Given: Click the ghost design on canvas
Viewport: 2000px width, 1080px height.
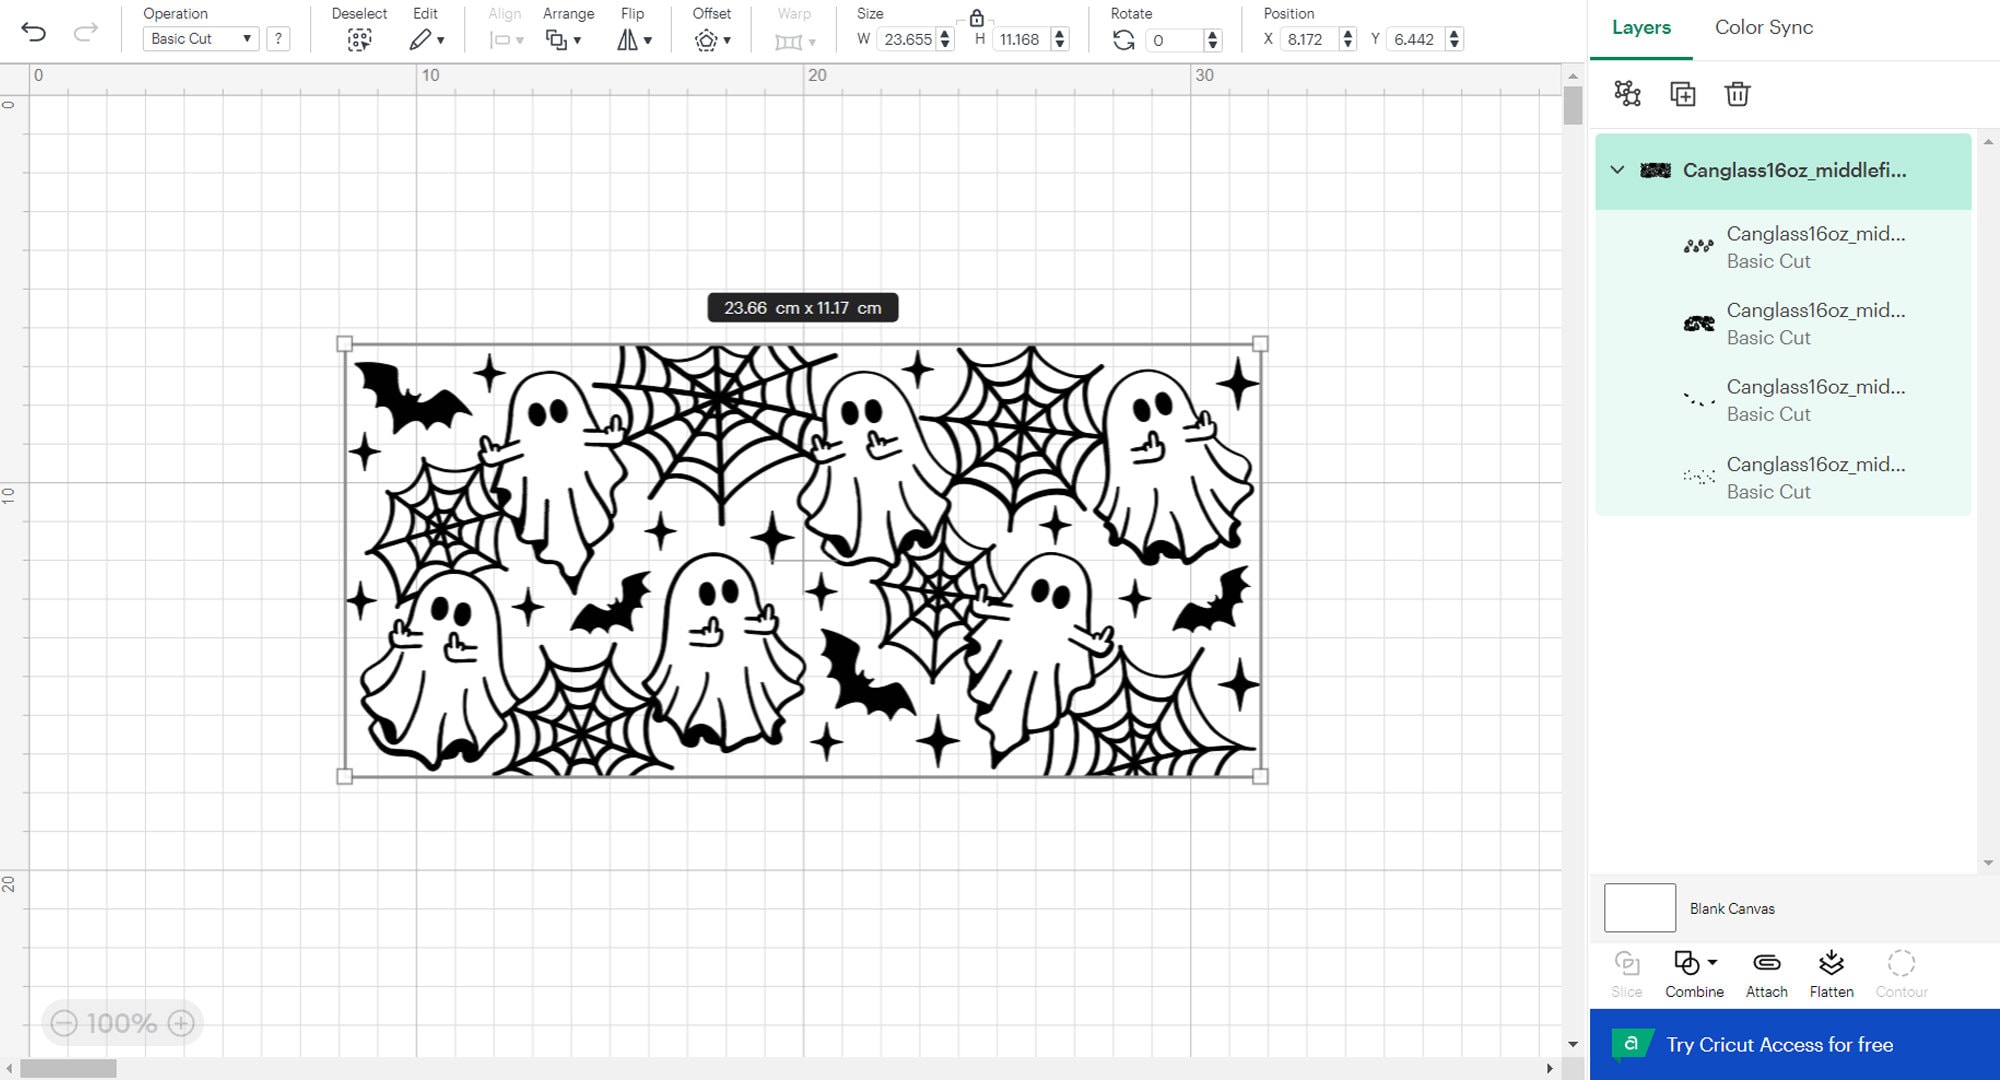Looking at the screenshot, I should [x=802, y=560].
